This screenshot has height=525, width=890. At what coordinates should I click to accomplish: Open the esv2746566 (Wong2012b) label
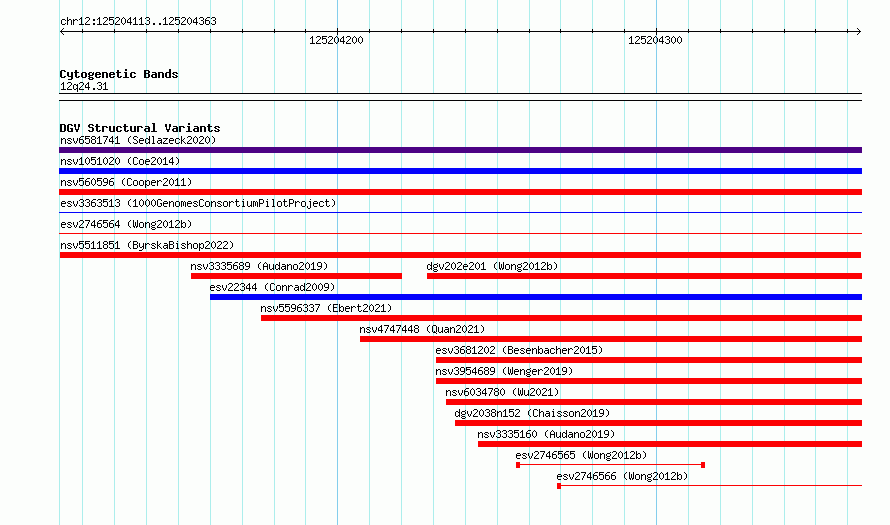coord(622,476)
